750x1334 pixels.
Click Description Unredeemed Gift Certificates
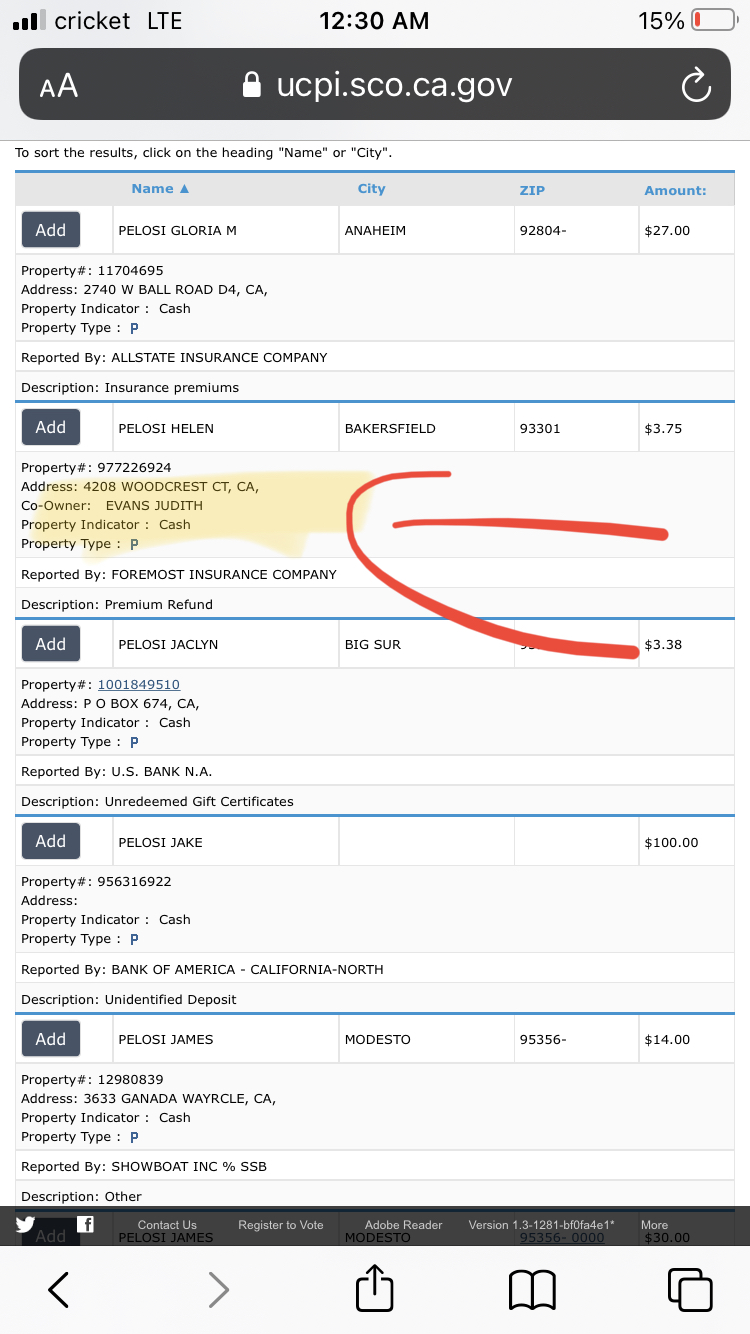pyautogui.click(x=157, y=802)
